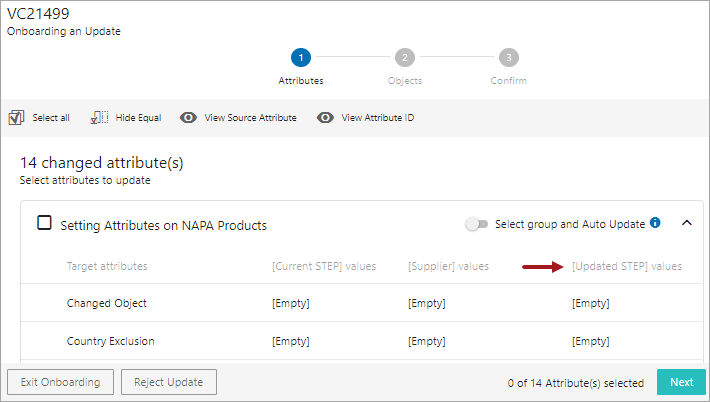The height and width of the screenshot is (402, 710).
Task: Click the Hide Equal icon
Action: coord(100,118)
